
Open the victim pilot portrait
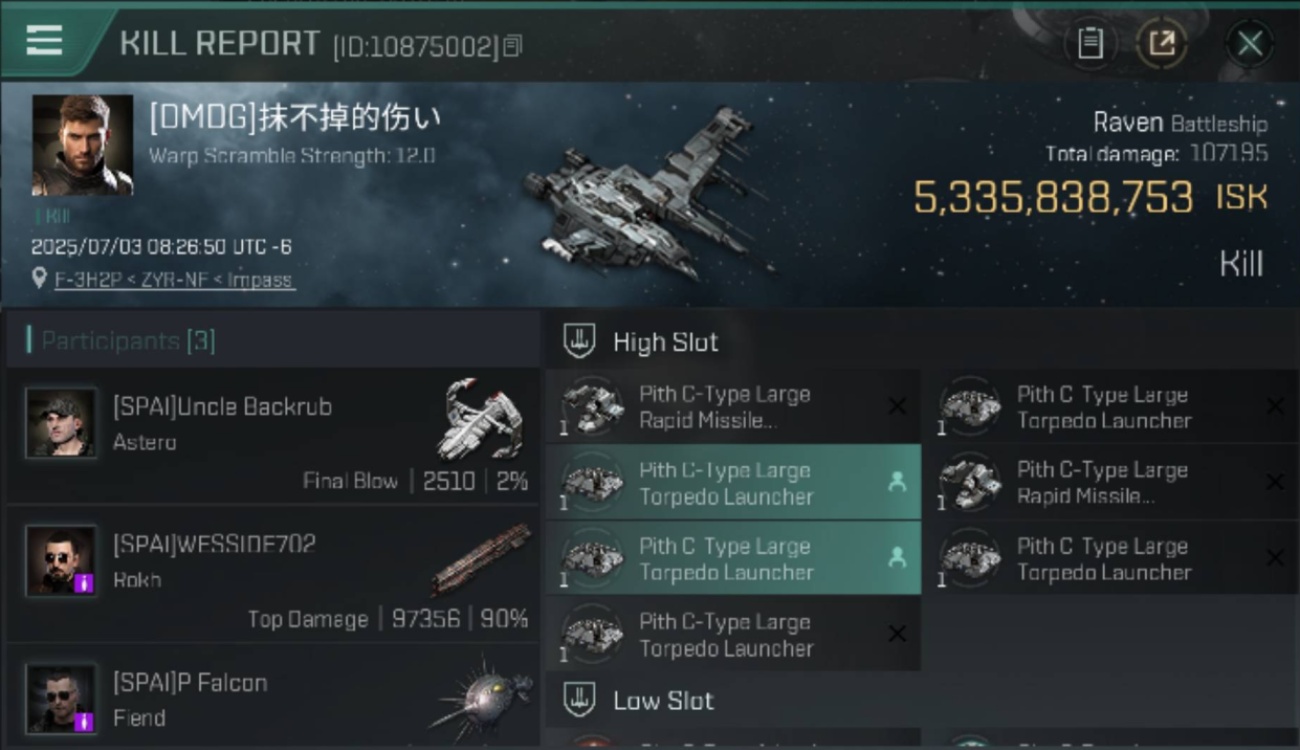pos(82,145)
